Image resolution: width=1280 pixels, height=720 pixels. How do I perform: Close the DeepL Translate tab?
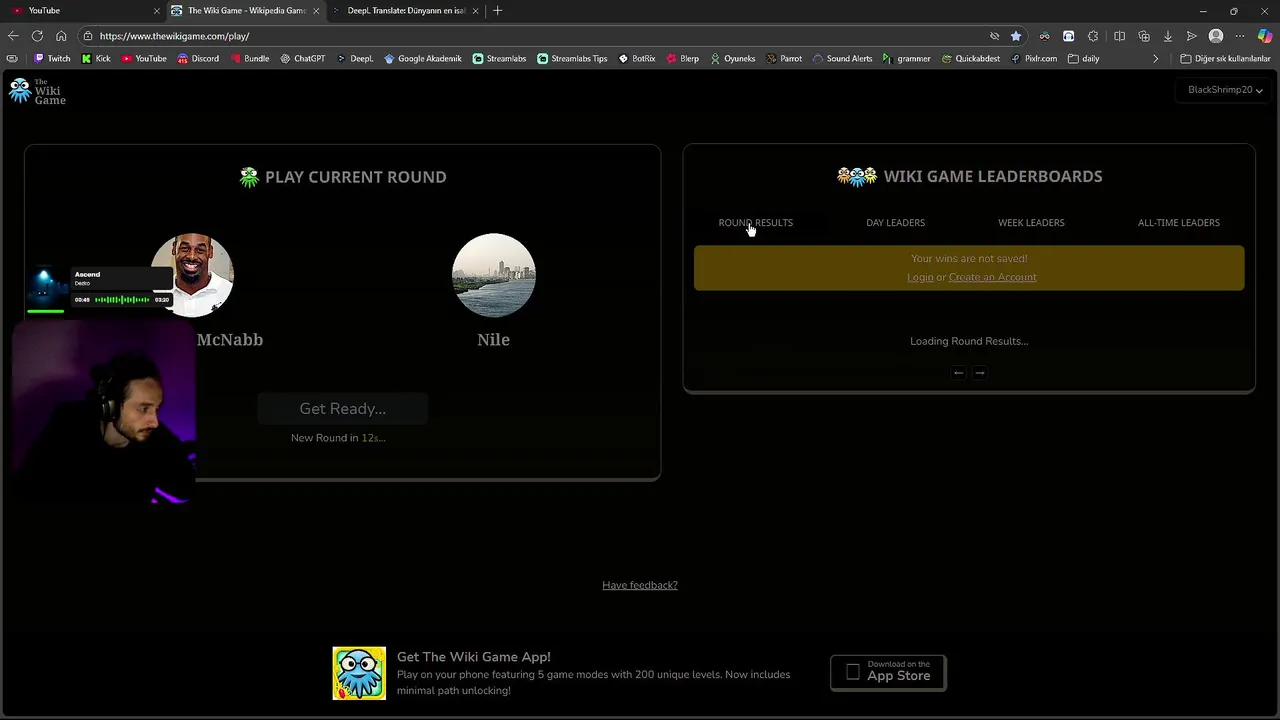click(x=475, y=10)
